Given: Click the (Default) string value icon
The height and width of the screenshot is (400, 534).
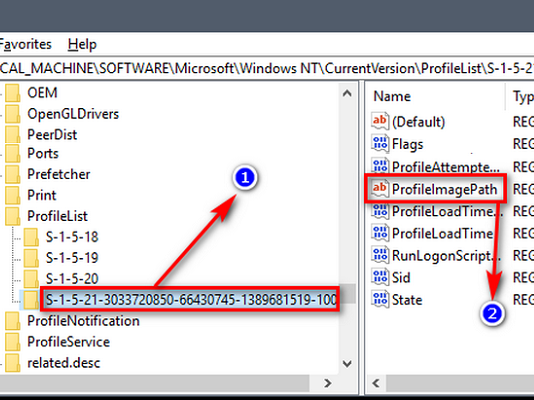Looking at the screenshot, I should tap(380, 122).
